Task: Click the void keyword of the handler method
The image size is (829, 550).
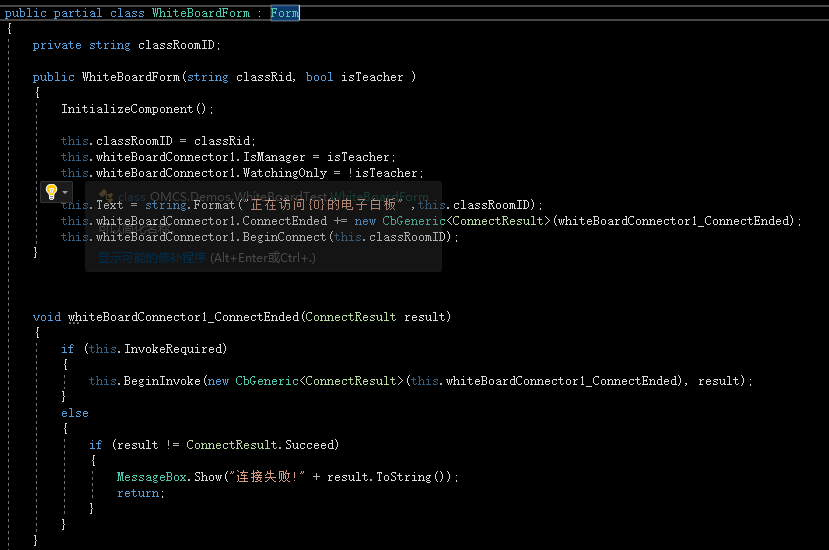Action: [47, 317]
